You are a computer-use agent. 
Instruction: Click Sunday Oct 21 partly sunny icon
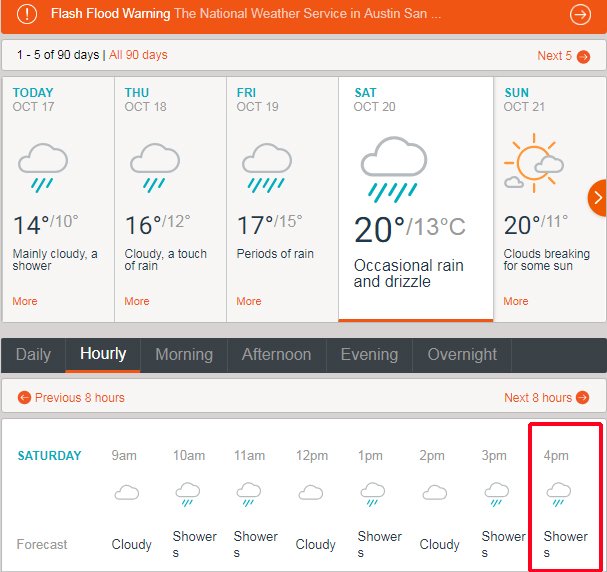[x=534, y=163]
